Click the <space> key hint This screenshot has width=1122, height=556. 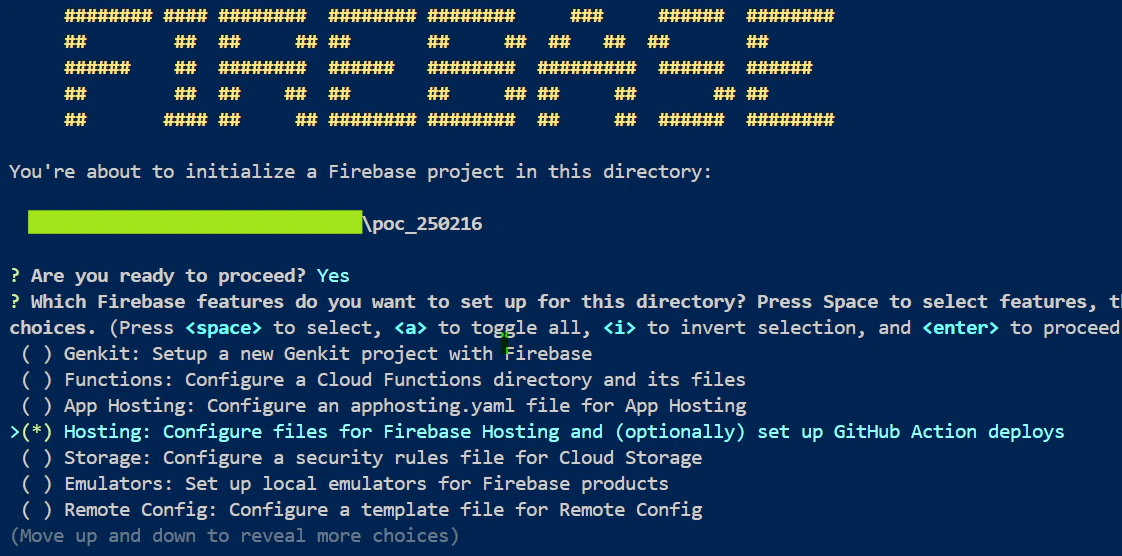224,328
